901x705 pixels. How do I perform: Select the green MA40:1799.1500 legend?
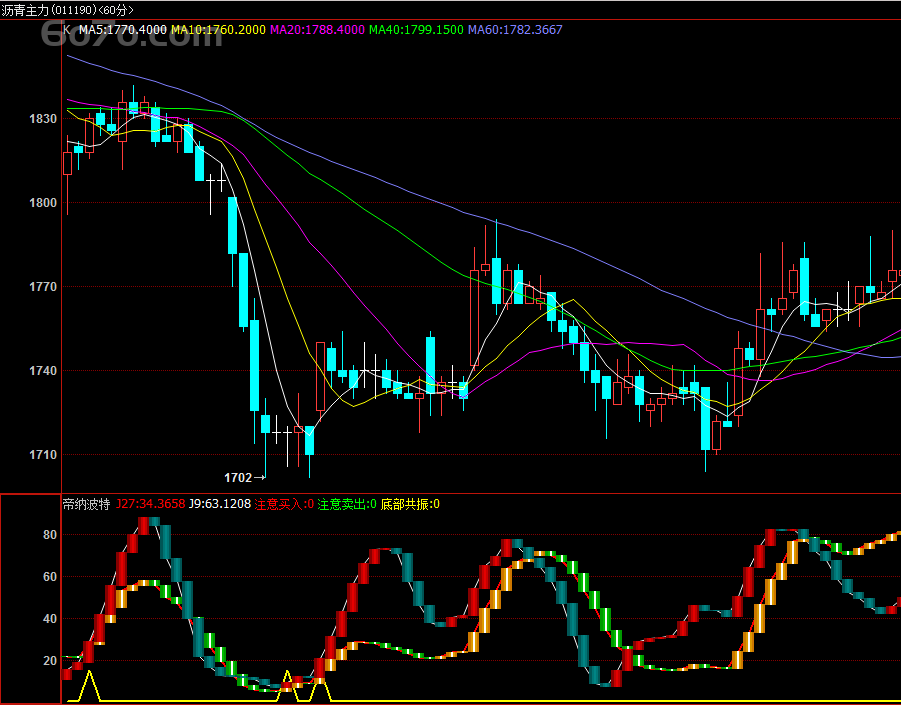[x=416, y=30]
